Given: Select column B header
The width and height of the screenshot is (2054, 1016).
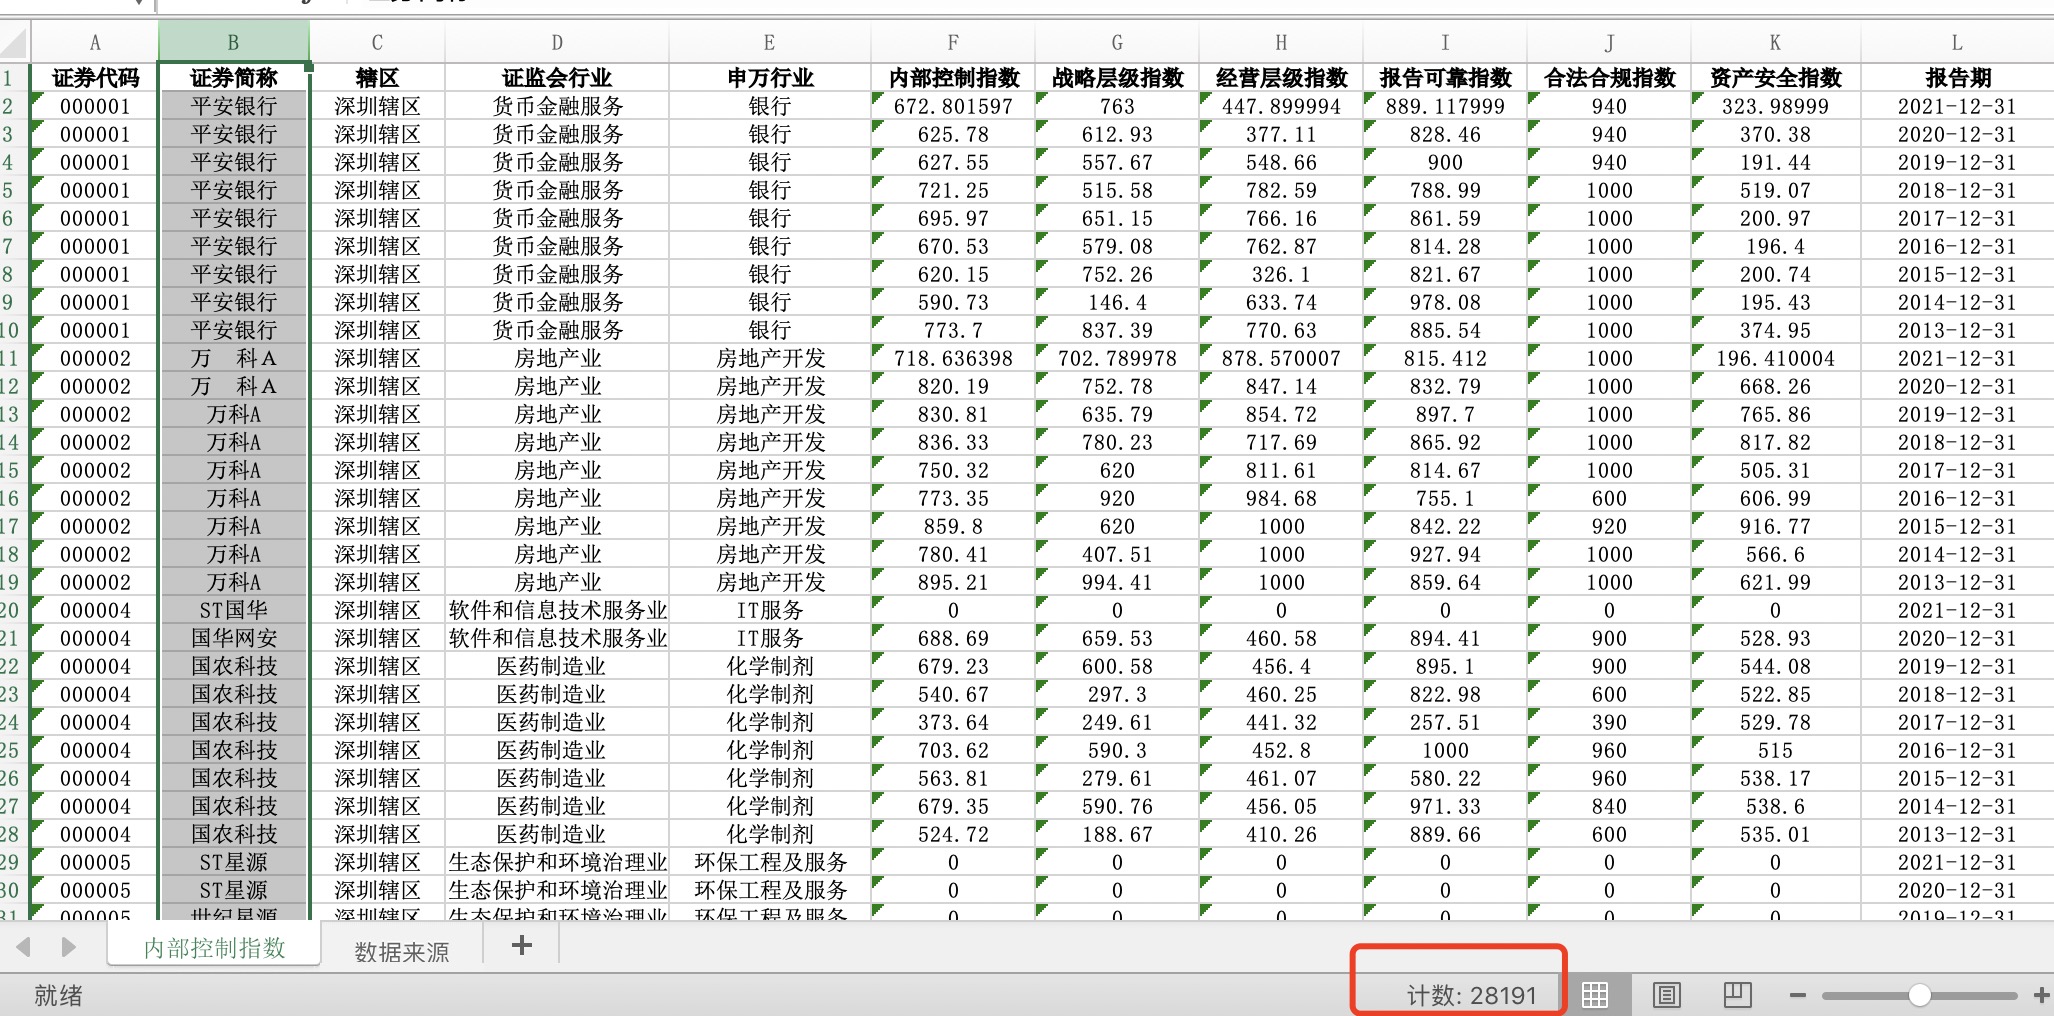Looking at the screenshot, I should pos(233,42).
